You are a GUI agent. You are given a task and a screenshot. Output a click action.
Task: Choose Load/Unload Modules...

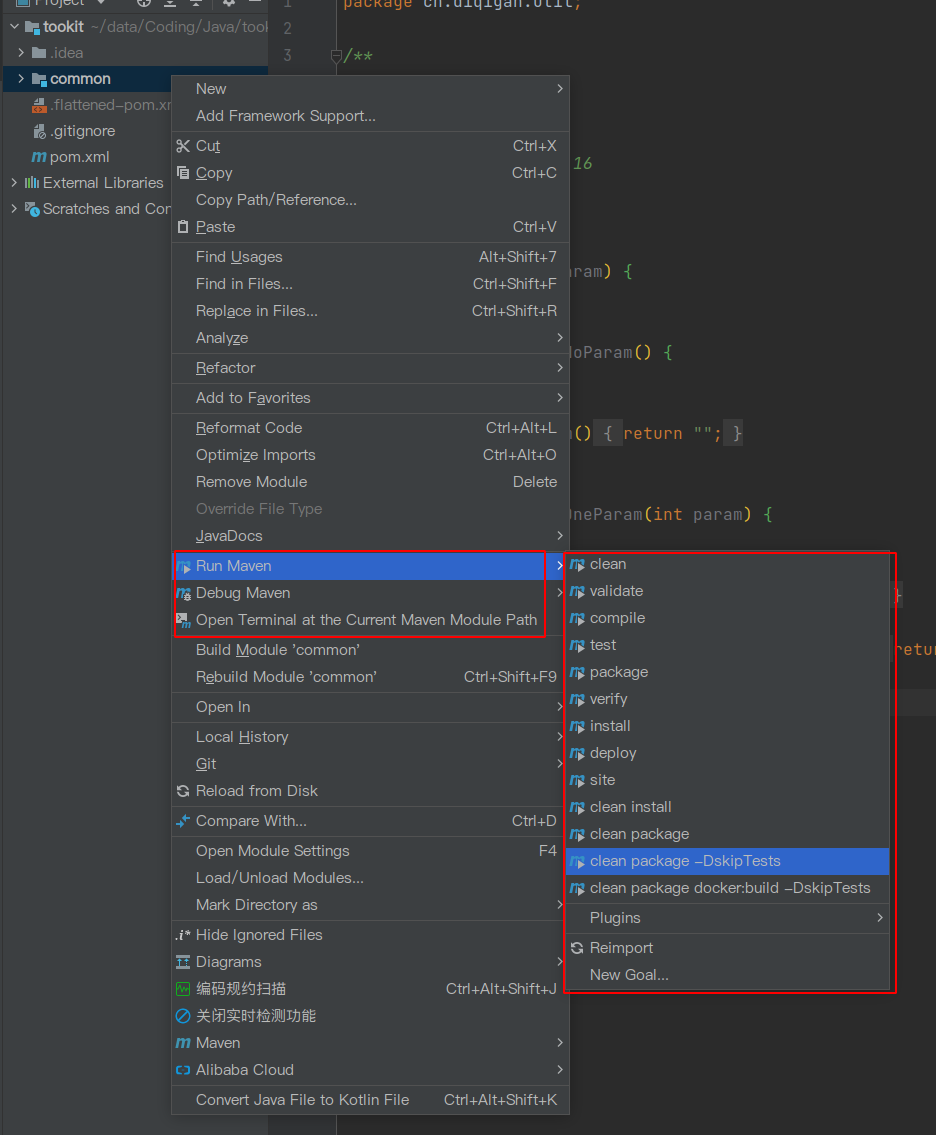pyautogui.click(x=371, y=878)
